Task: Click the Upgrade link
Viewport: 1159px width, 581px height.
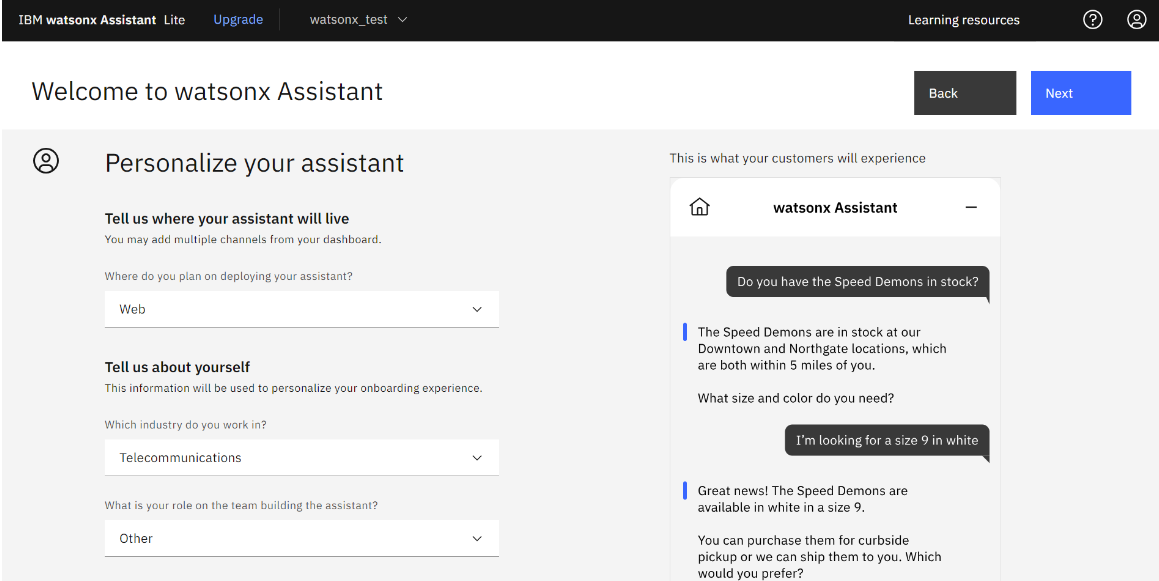Action: pyautogui.click(x=238, y=20)
